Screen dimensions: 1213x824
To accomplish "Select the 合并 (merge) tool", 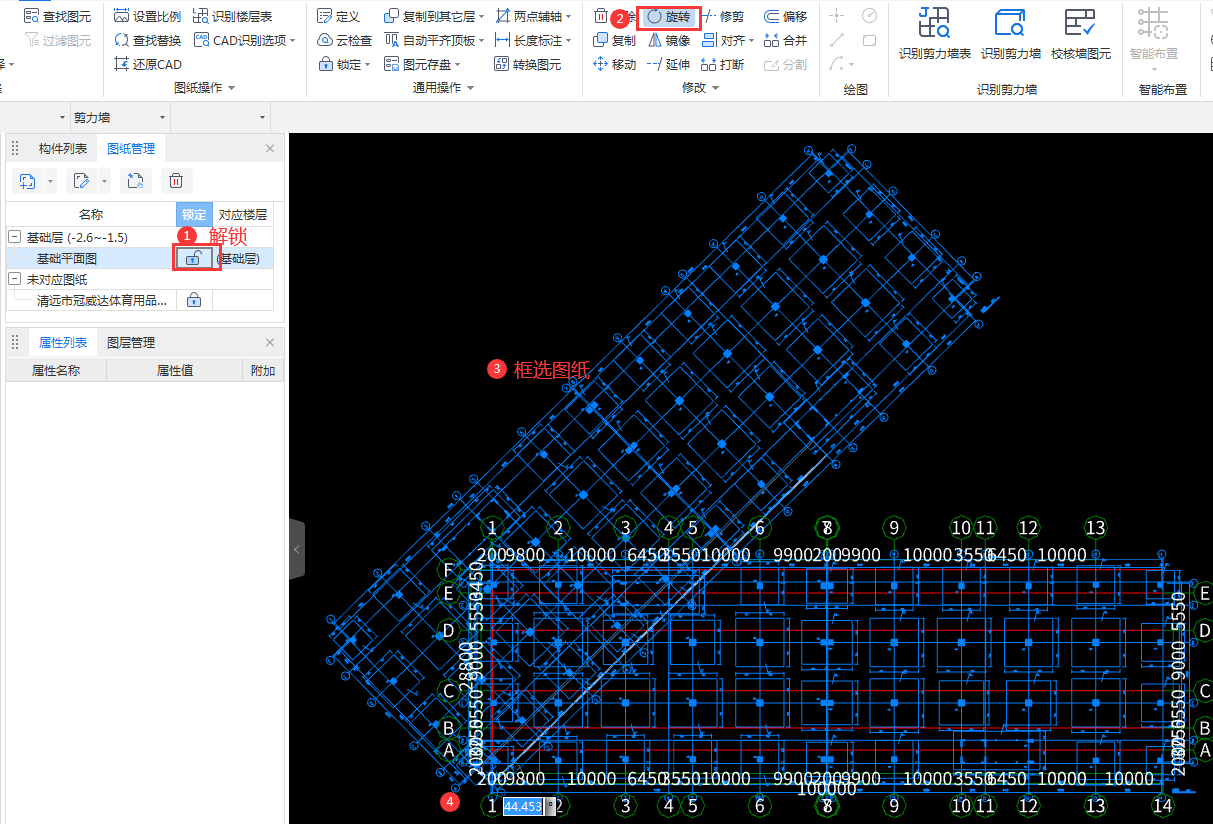I will pos(785,40).
